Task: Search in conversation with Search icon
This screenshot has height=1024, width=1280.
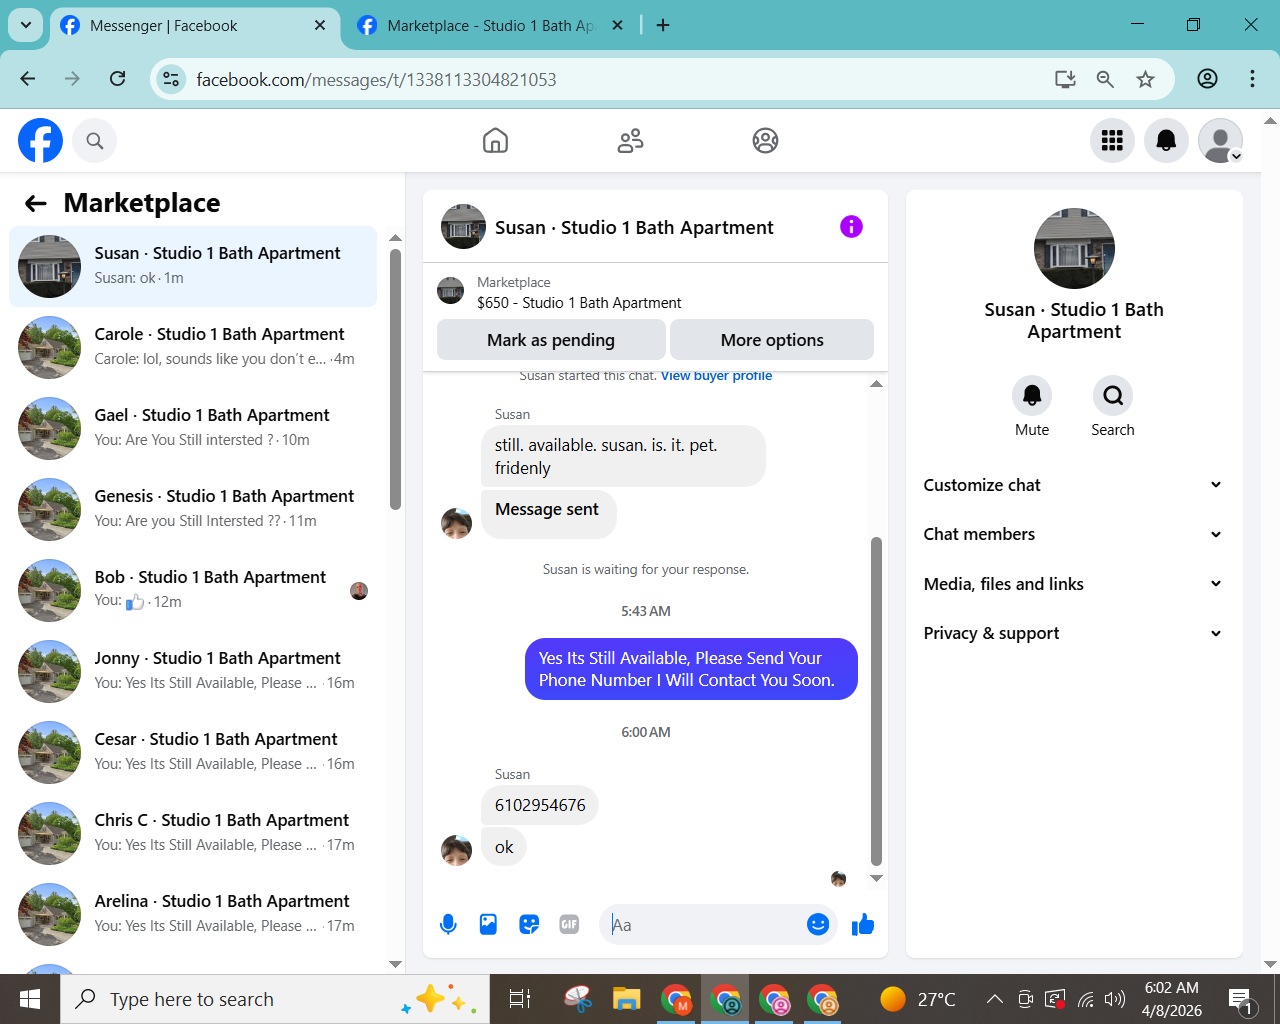Action: [1113, 396]
